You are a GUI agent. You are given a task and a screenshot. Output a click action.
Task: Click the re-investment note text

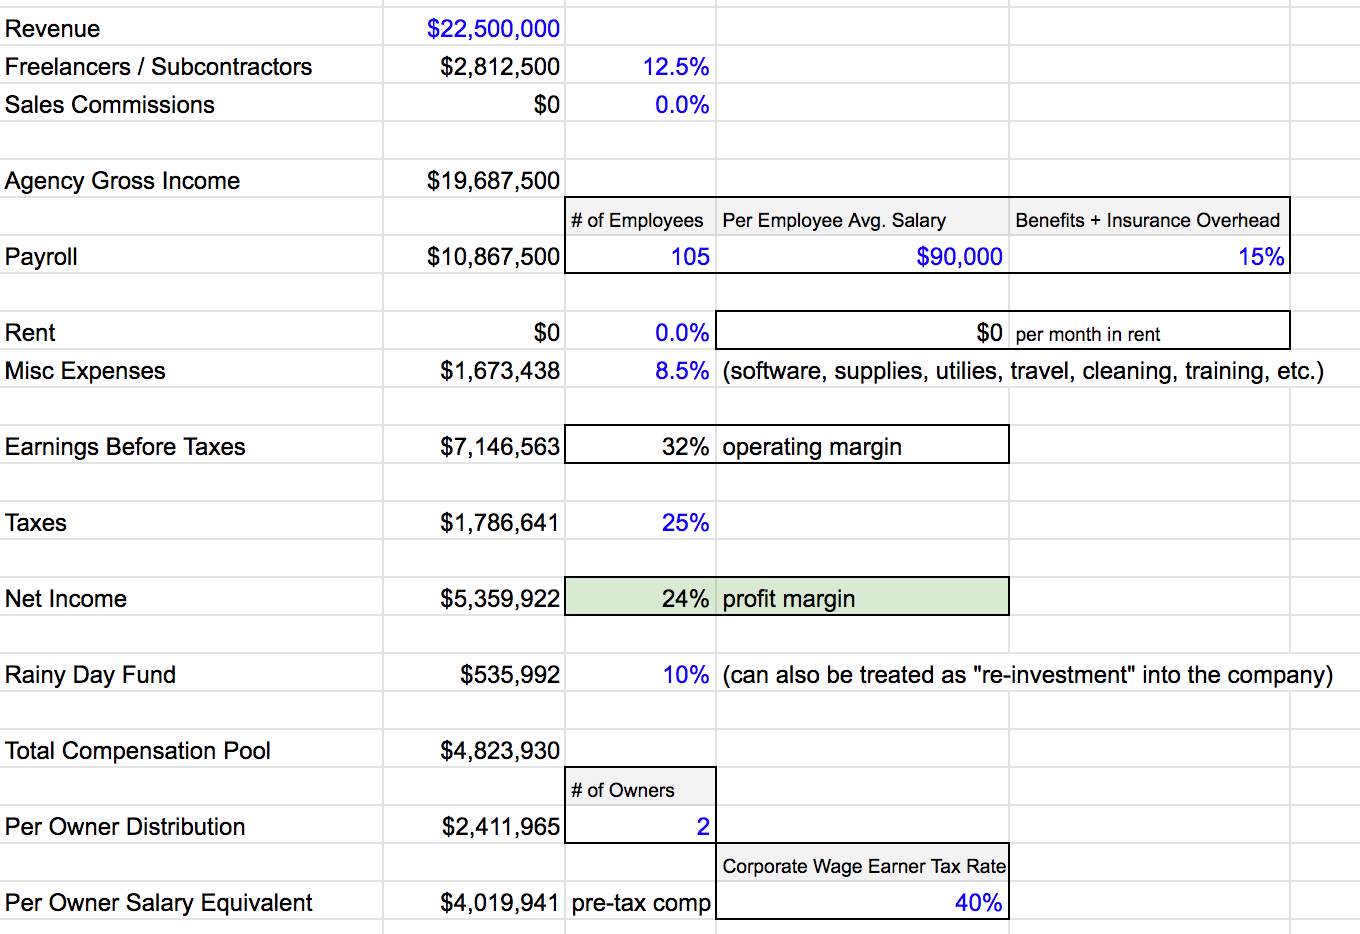tap(1028, 675)
